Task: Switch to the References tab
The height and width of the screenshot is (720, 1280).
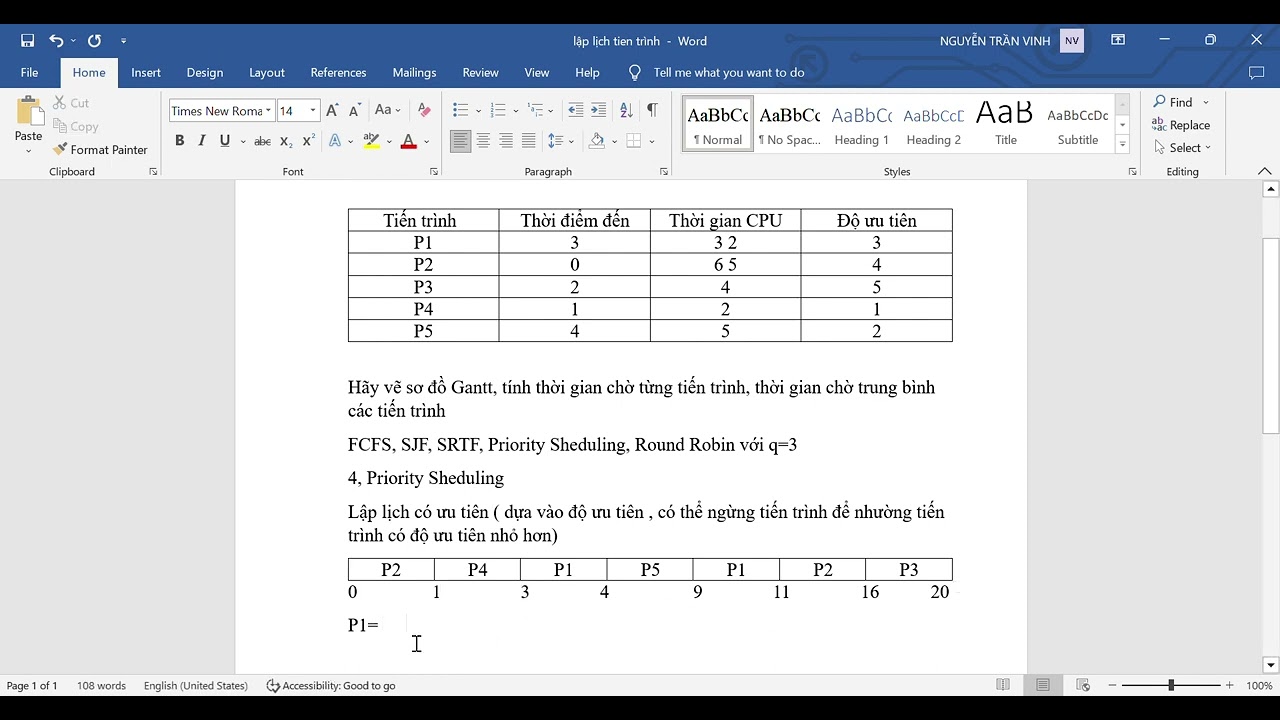Action: [339, 73]
